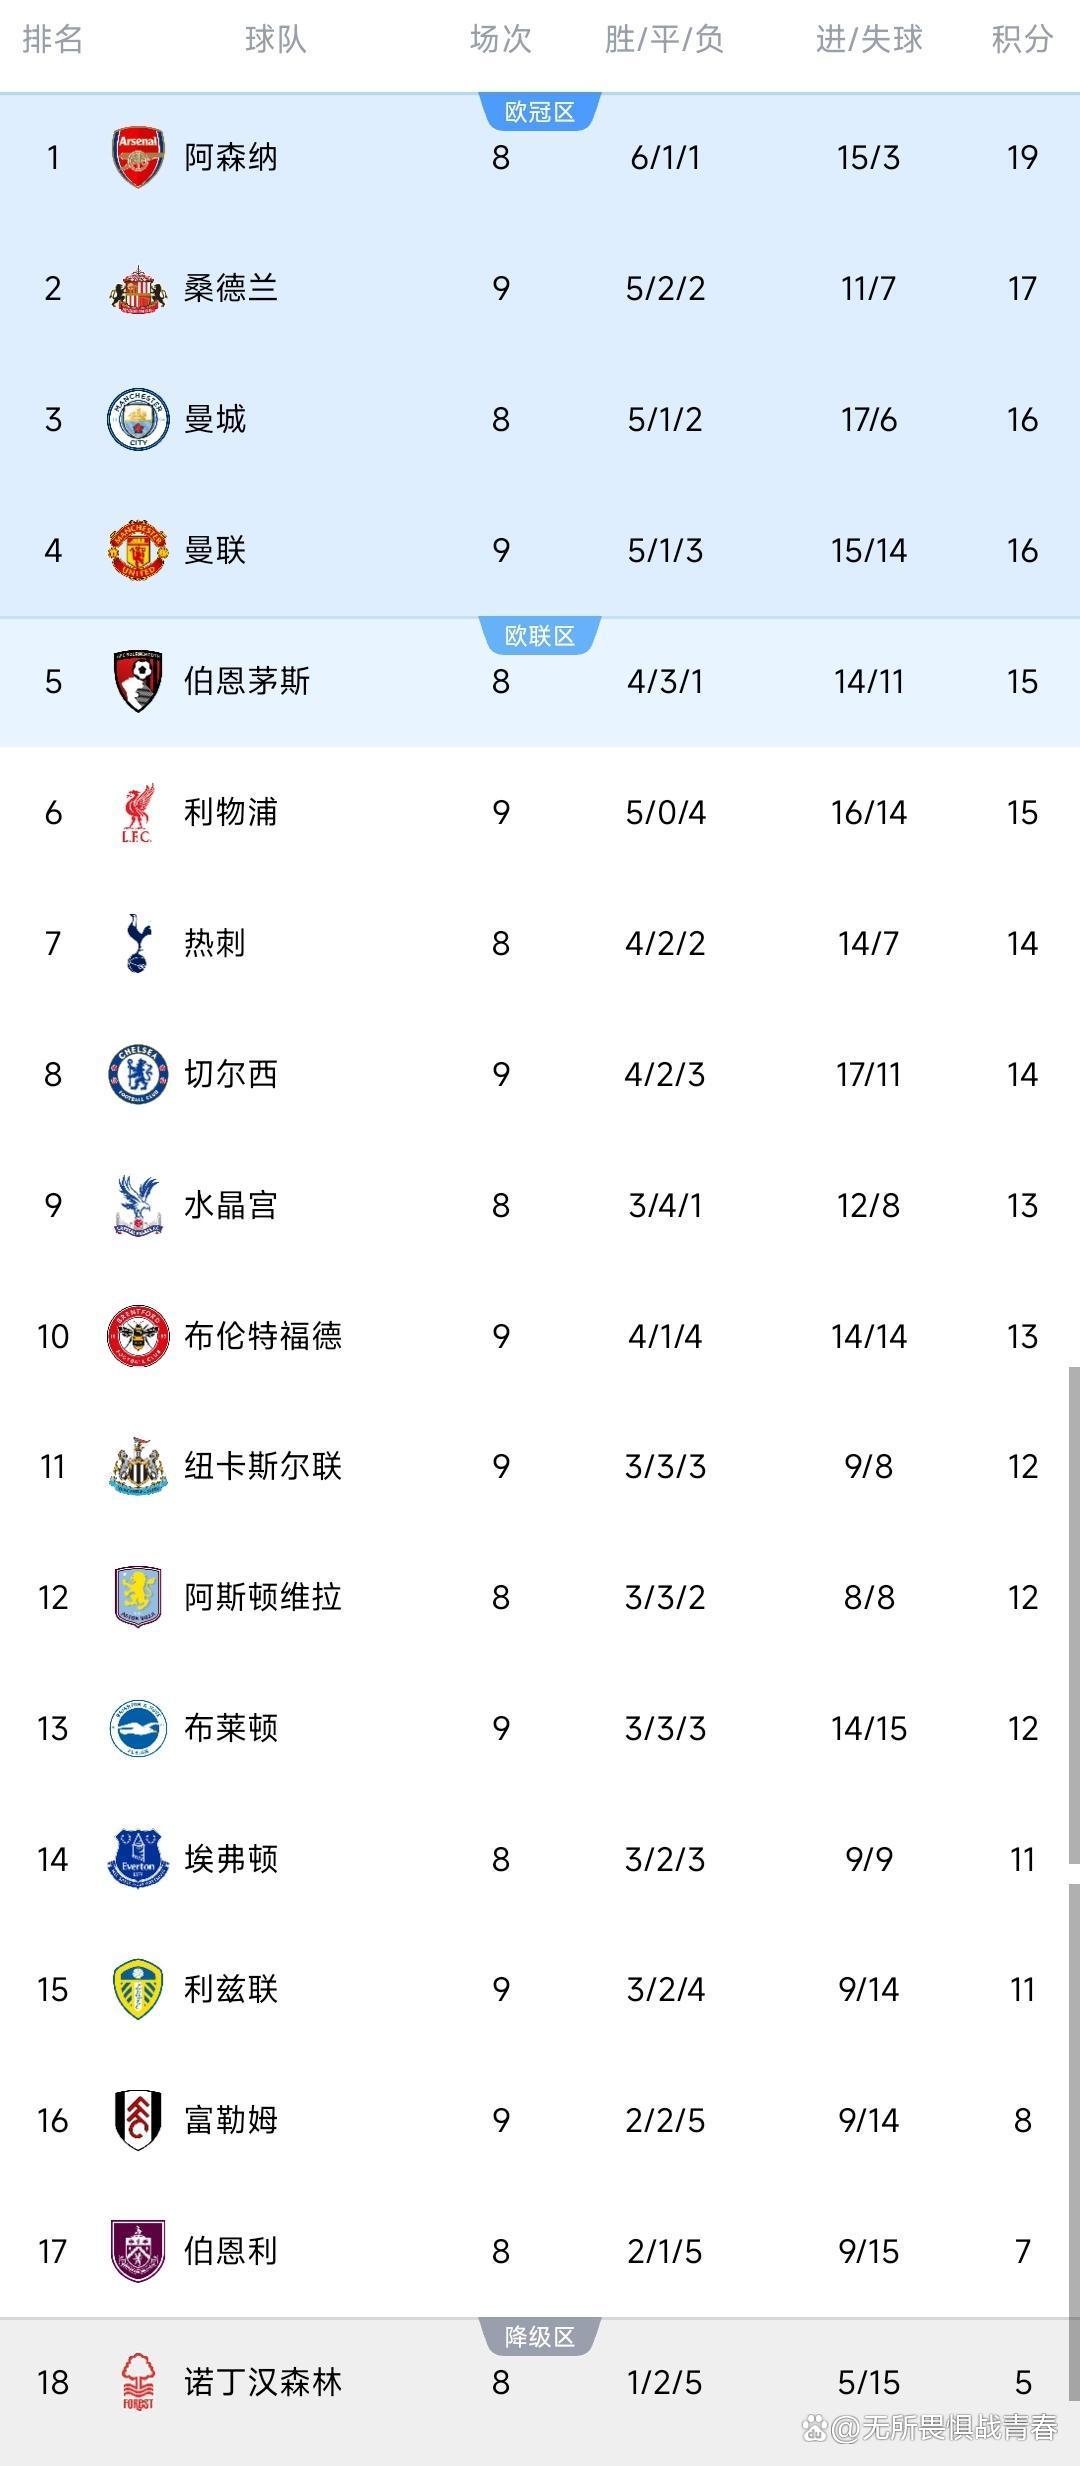1080x2466 pixels.
Task: Open the Manchester United badge
Action: [x=138, y=550]
